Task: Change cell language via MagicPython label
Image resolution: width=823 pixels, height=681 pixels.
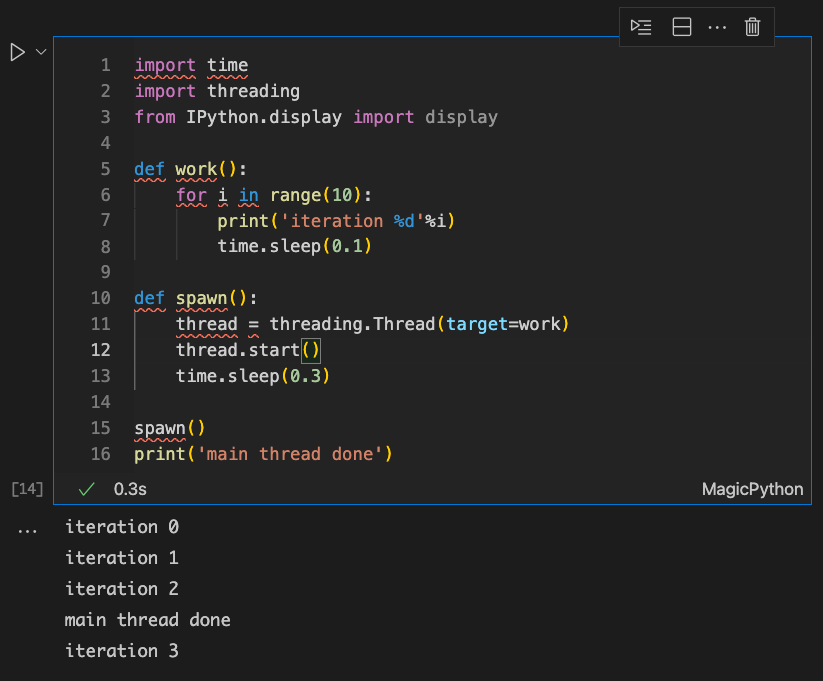Action: pyautogui.click(x=752, y=489)
